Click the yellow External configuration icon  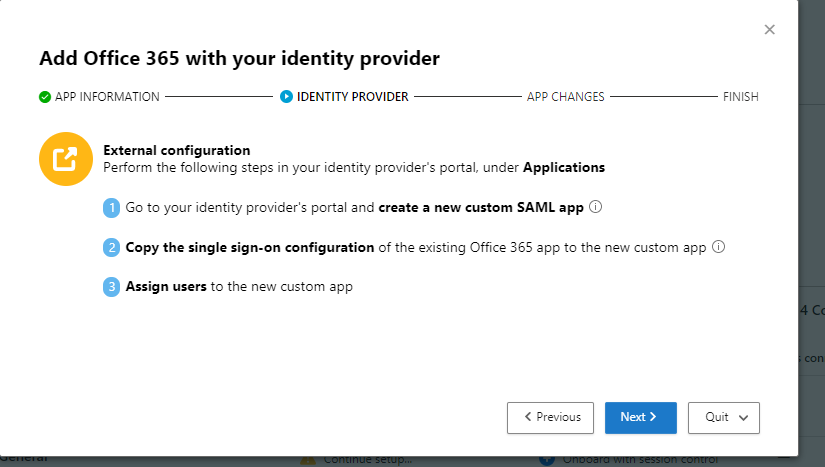65,159
